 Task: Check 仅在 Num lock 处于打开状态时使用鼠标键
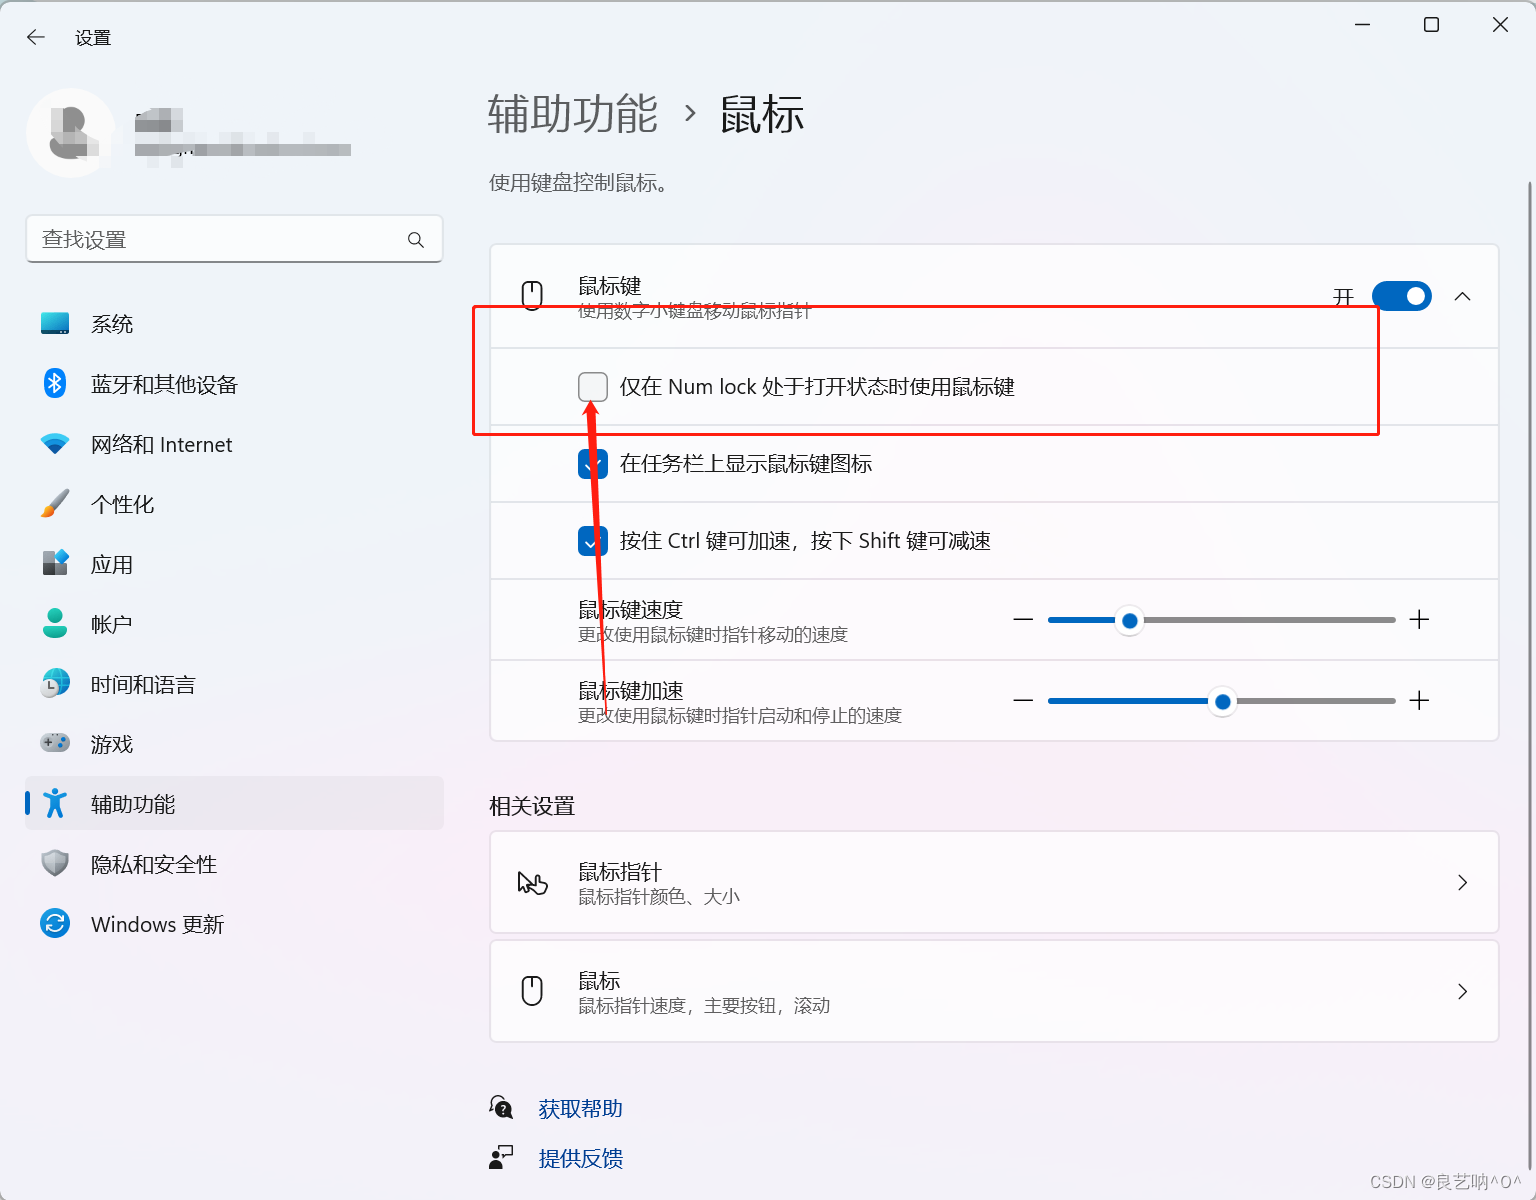[593, 387]
